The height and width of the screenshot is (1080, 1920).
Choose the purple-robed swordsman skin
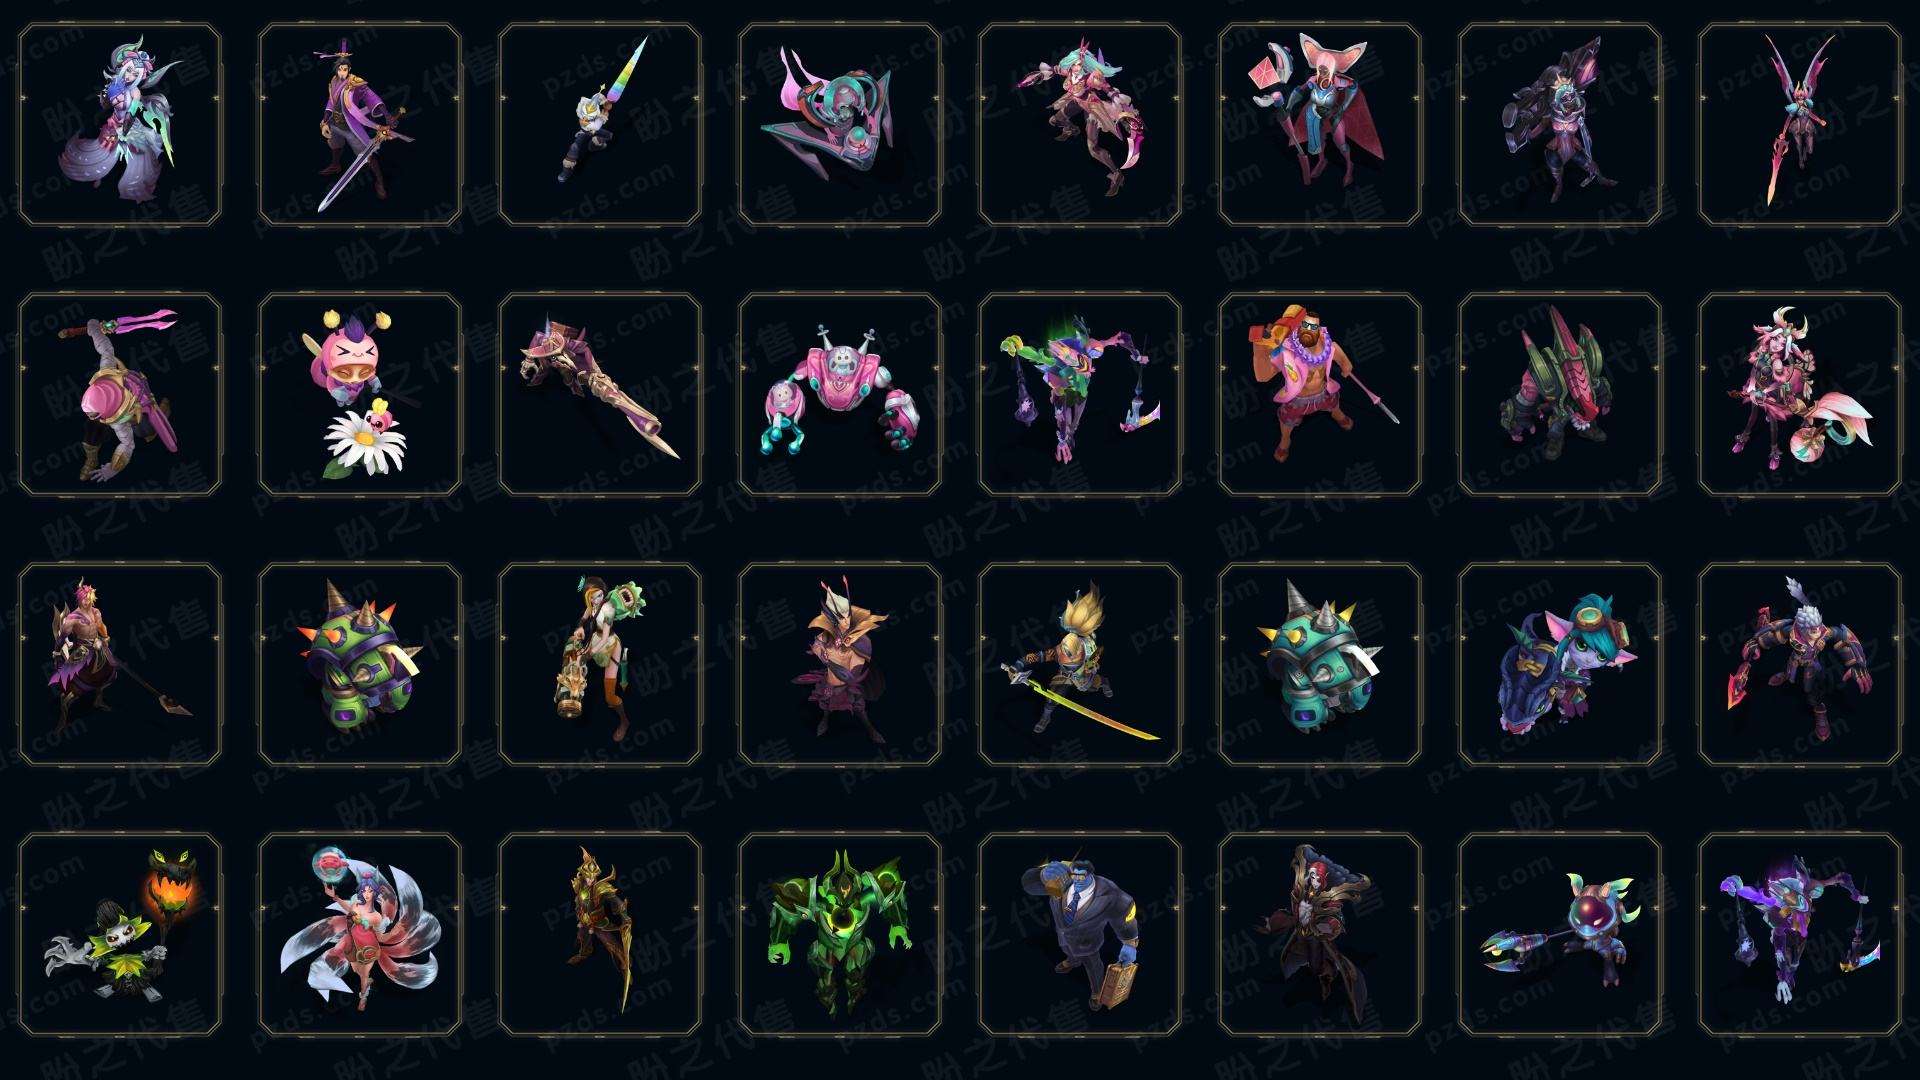[360, 124]
